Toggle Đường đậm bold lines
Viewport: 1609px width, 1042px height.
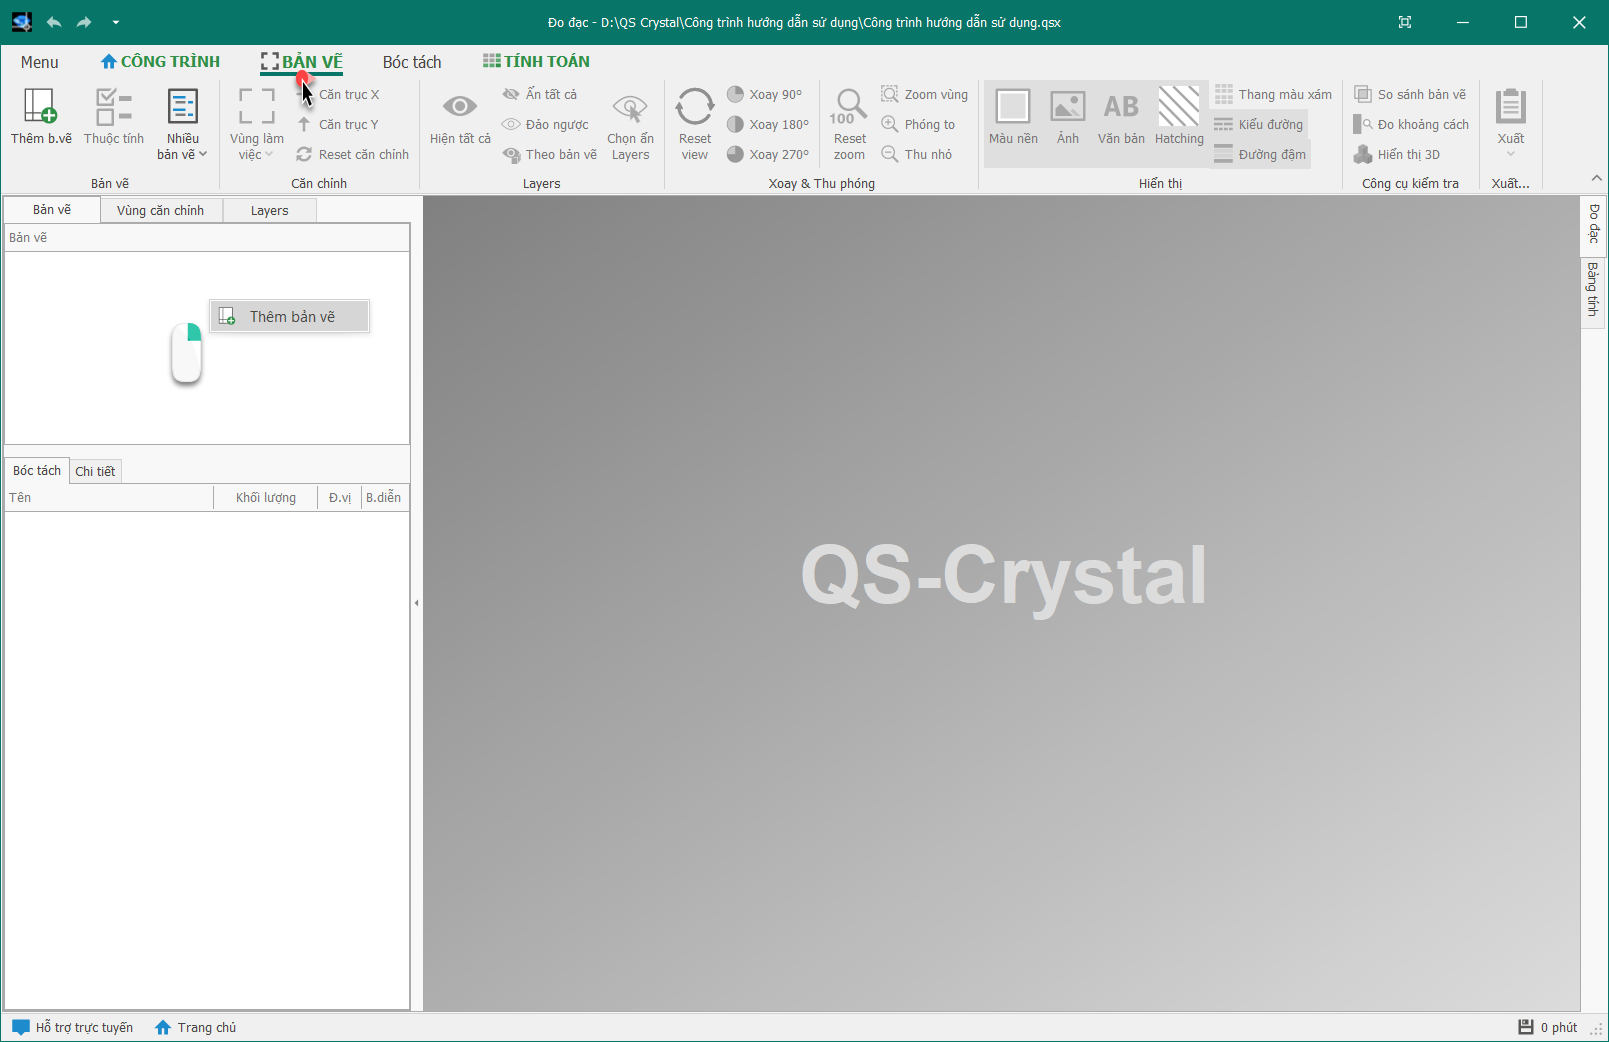pos(1260,154)
